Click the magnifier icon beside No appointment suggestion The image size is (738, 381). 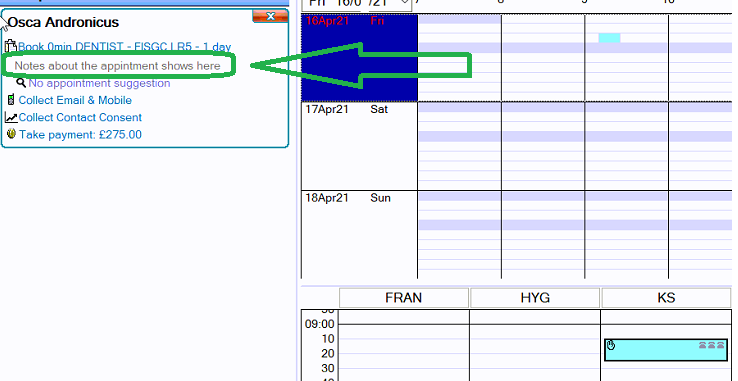click(21, 83)
